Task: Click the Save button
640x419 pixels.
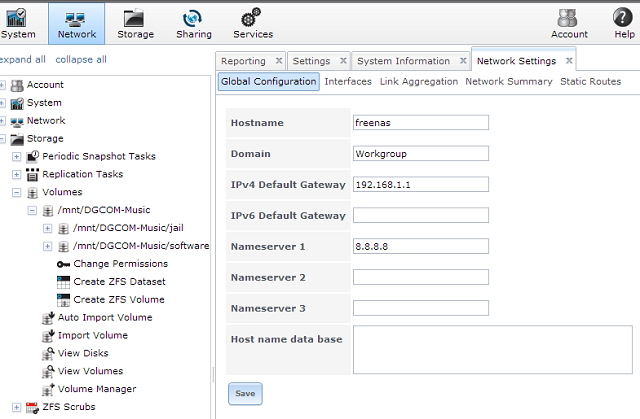Action: point(245,394)
